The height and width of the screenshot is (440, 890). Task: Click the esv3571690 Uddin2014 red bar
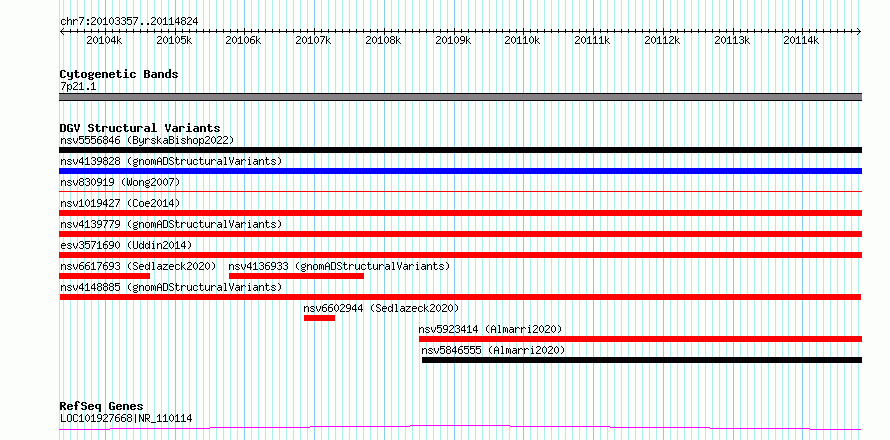460,255
